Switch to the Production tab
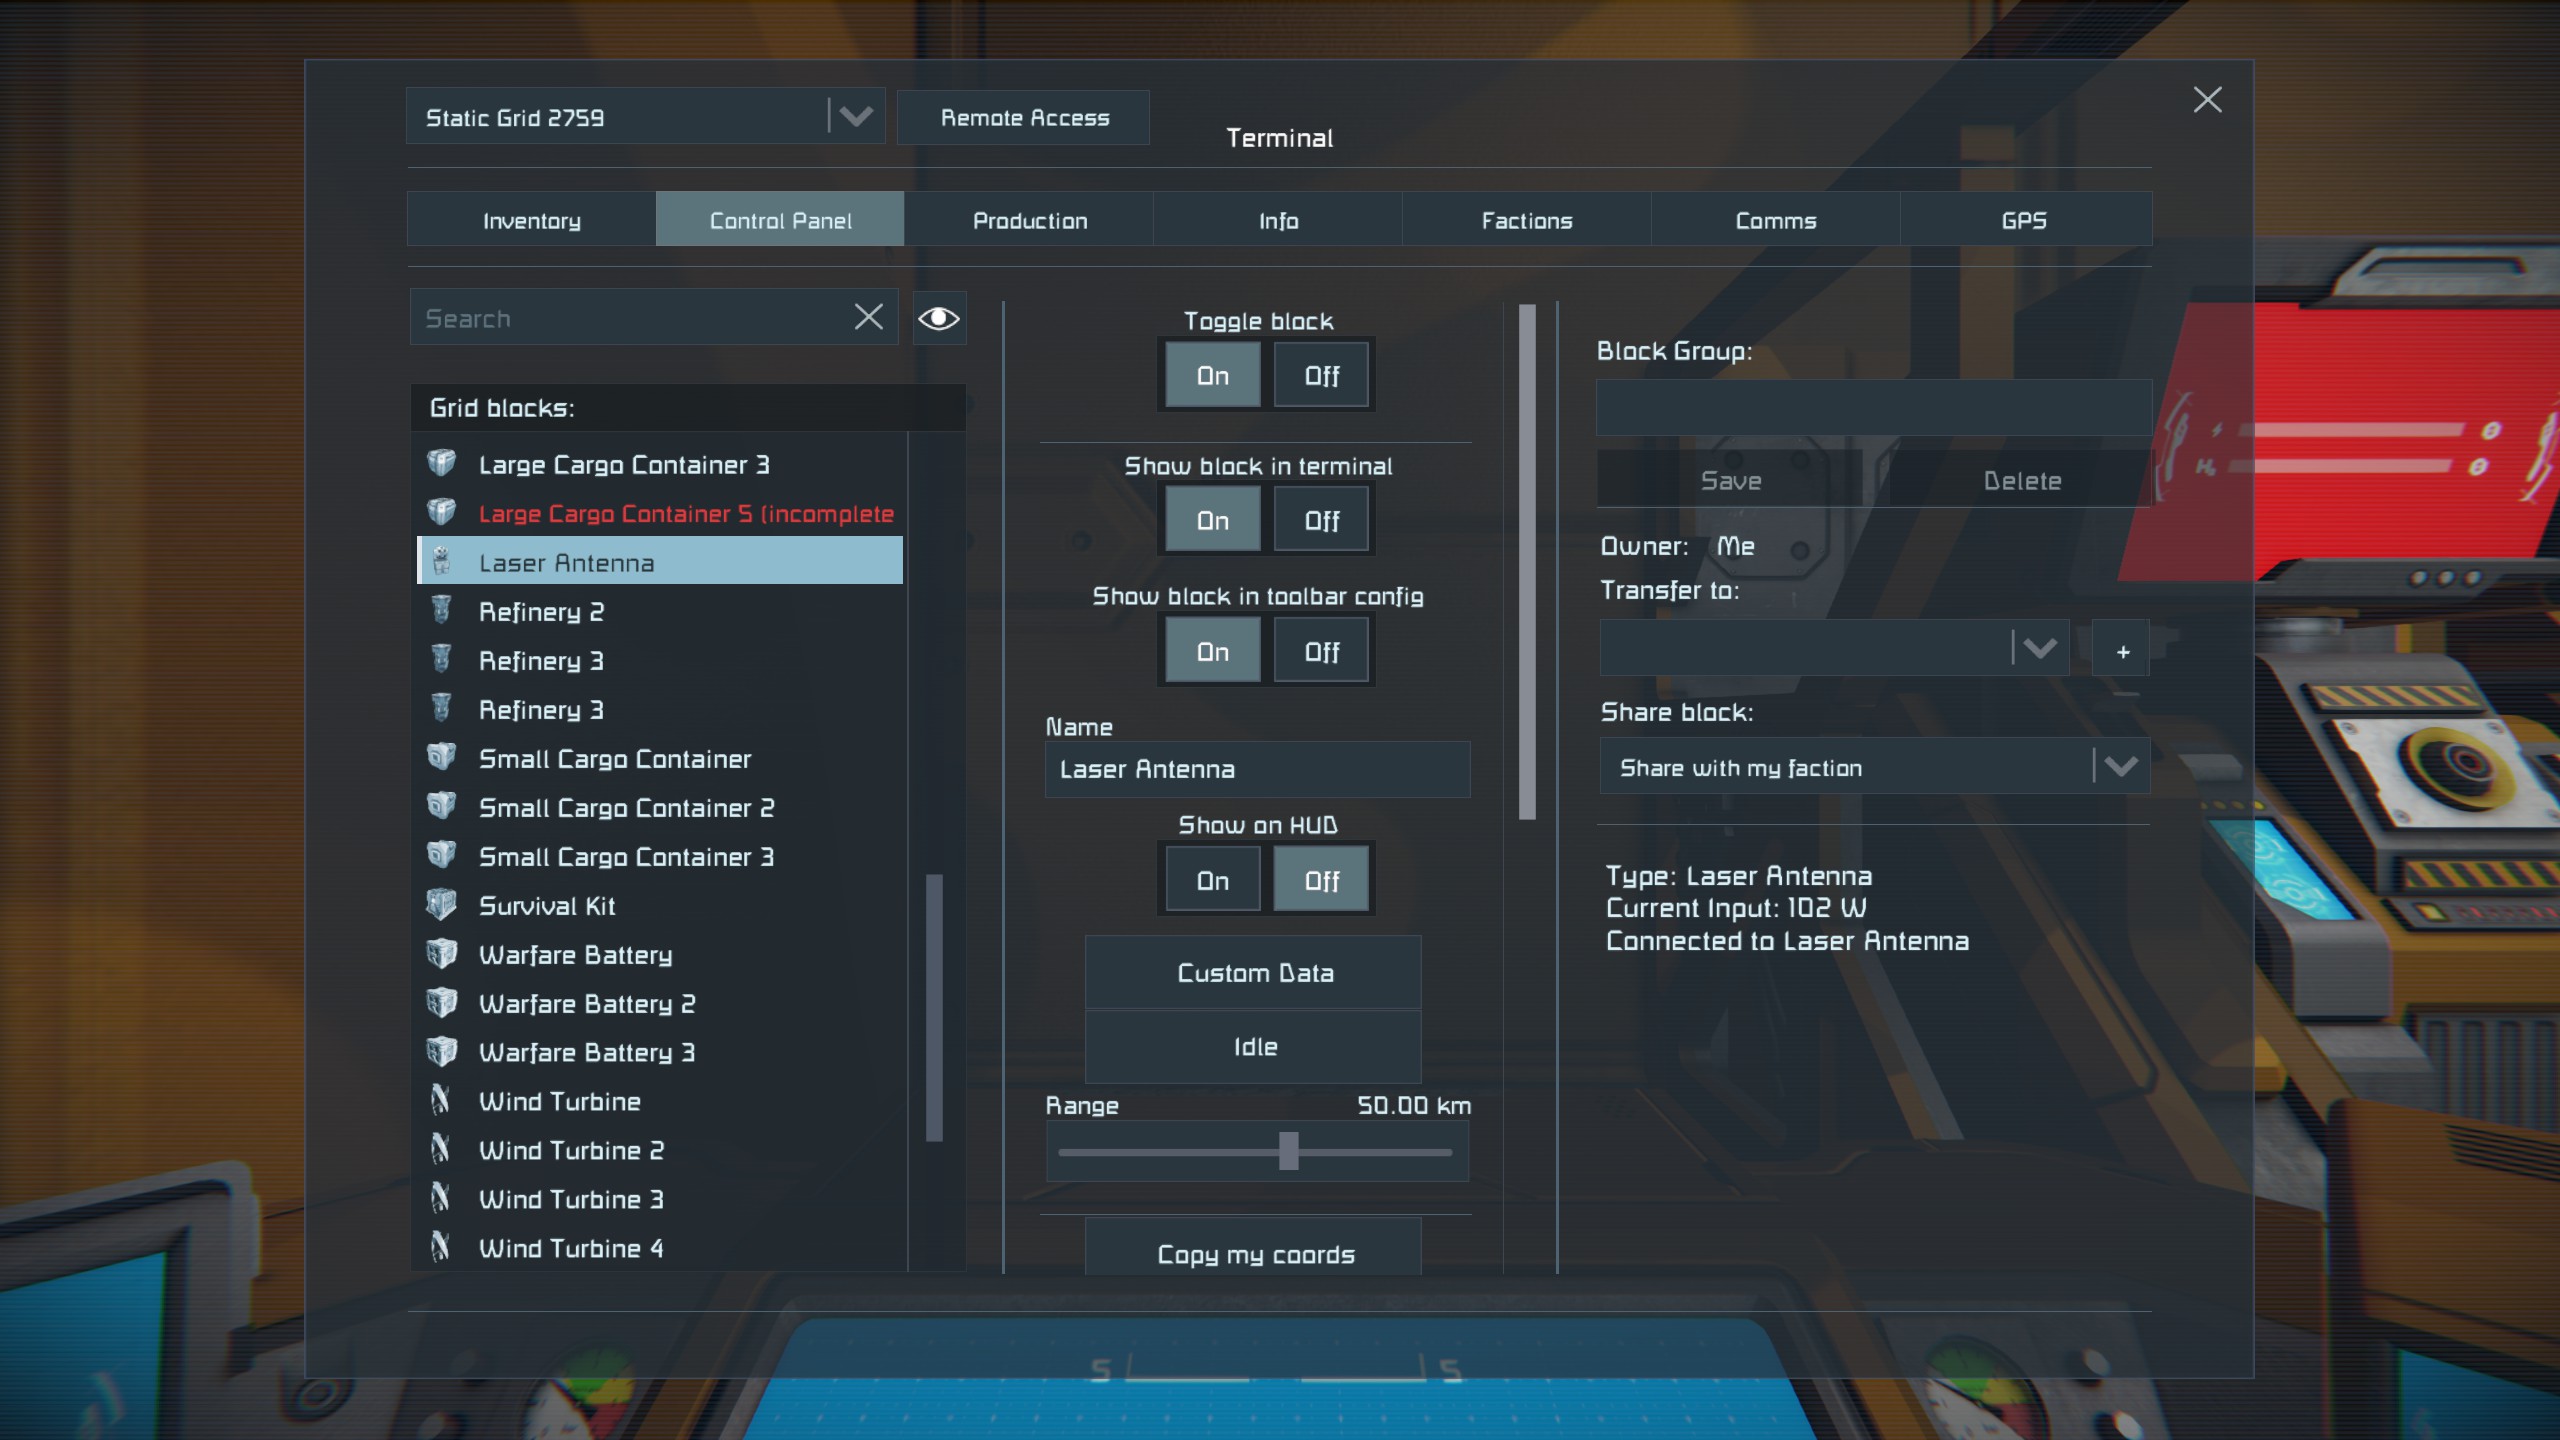This screenshot has width=2560, height=1440. click(1029, 220)
